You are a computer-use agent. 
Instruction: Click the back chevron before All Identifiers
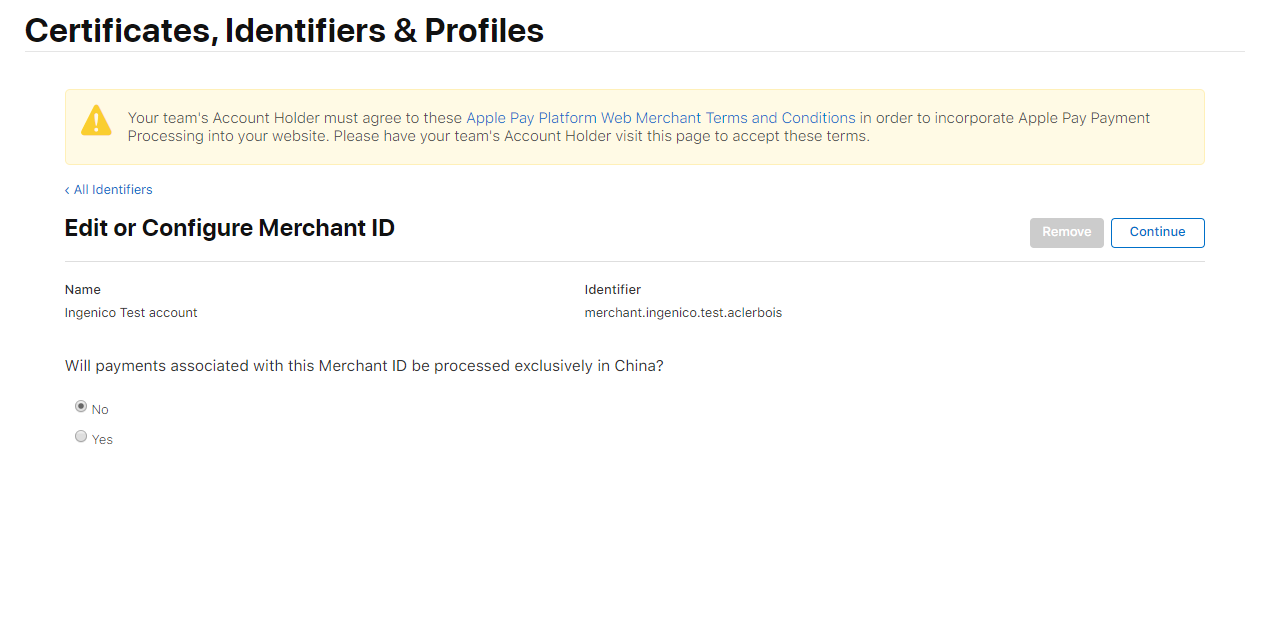[67, 190]
